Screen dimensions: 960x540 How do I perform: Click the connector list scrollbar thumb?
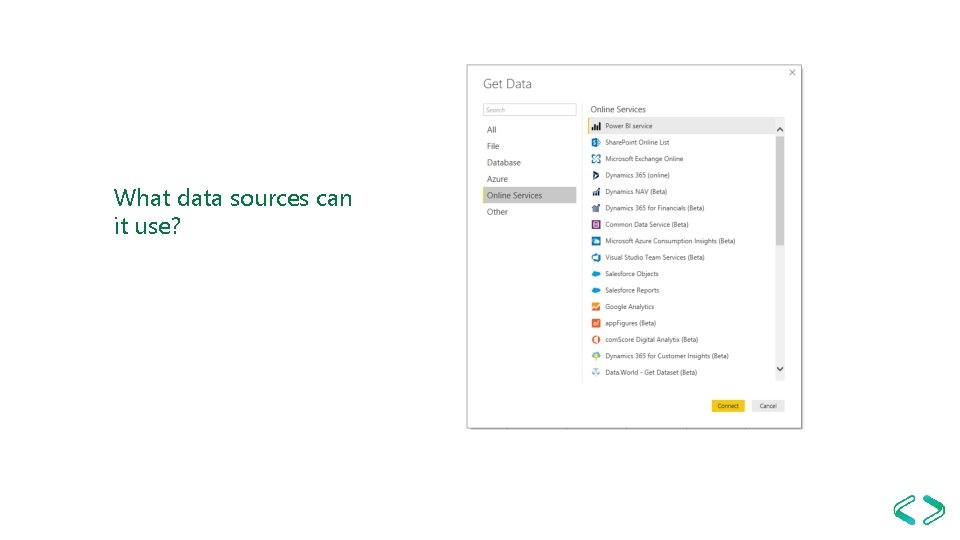(x=779, y=191)
